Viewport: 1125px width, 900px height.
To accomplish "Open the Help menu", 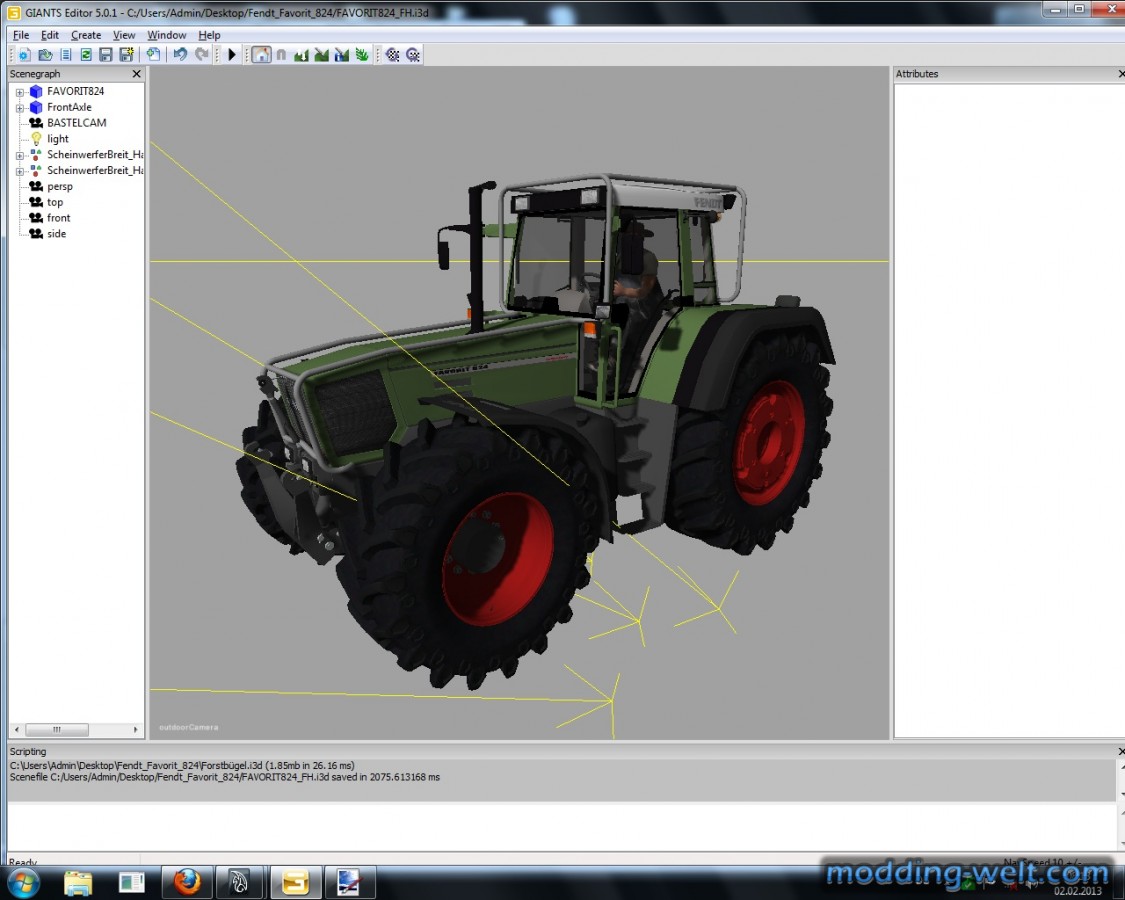I will 210,34.
